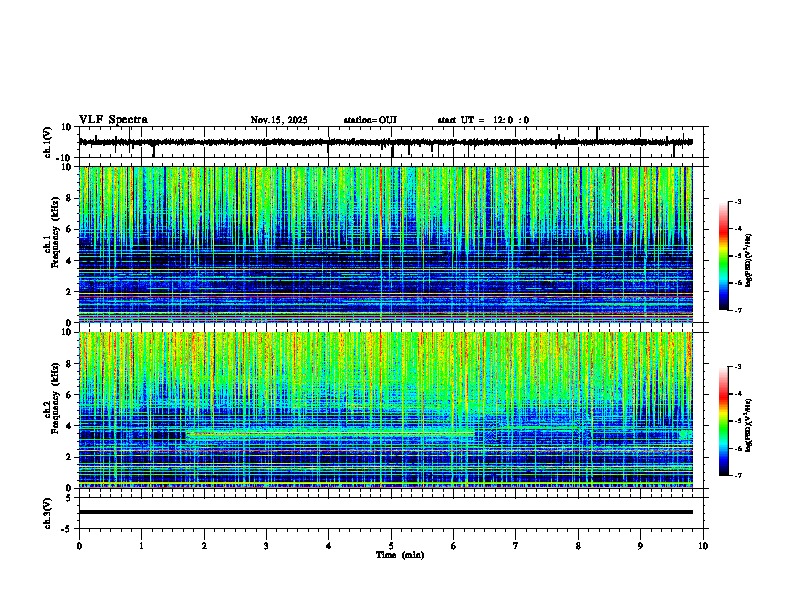Image resolution: width=792 pixels, height=612 pixels.
Task: Click the "VLF Spectra" title text
Action: 113,120
